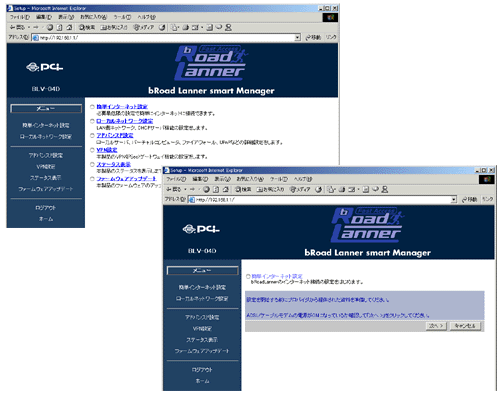Open Back history dropdown arrow in front window

185,189
